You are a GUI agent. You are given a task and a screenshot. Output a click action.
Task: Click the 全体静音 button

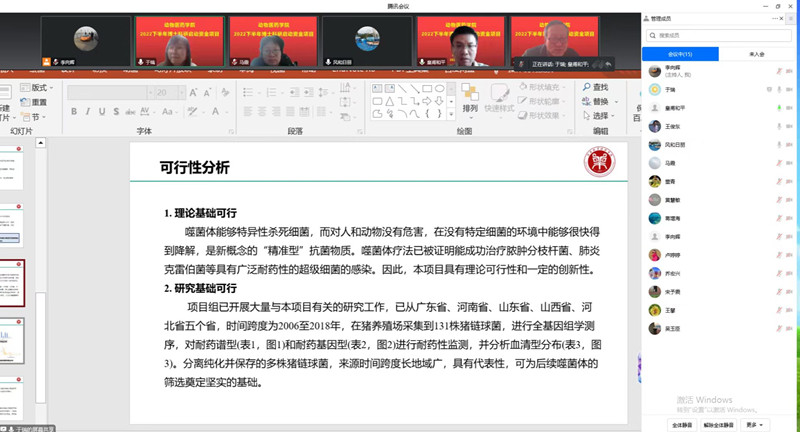684,424
